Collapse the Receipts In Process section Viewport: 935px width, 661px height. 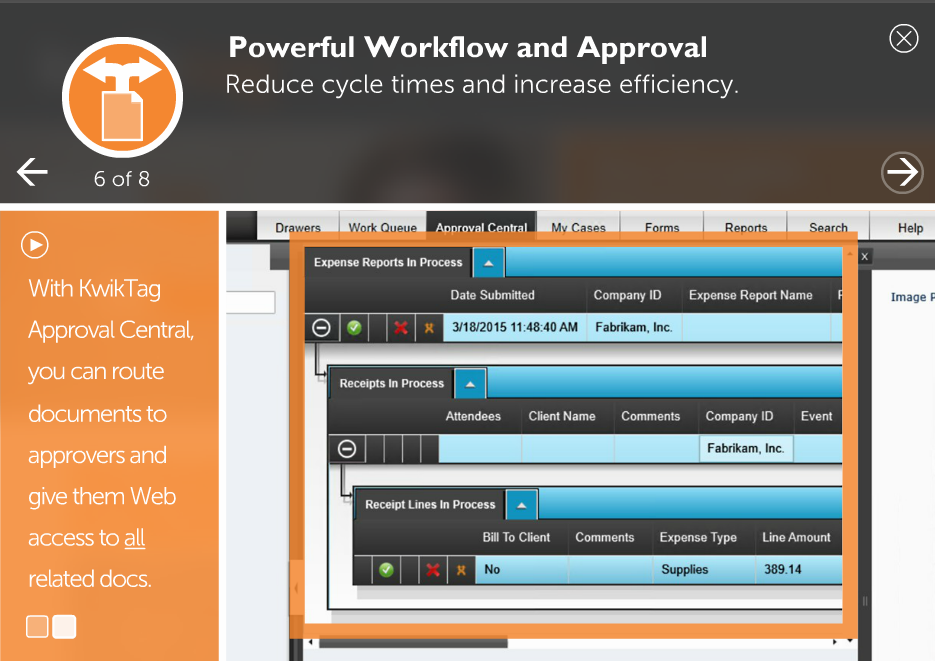pos(470,384)
